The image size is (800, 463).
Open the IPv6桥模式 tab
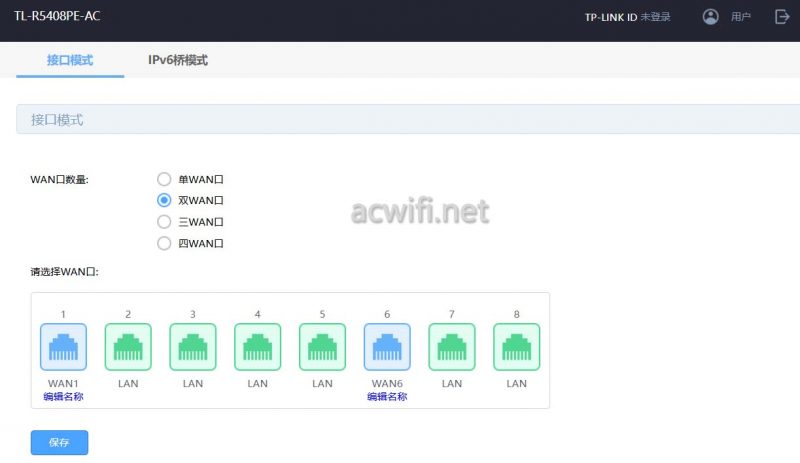pos(178,60)
